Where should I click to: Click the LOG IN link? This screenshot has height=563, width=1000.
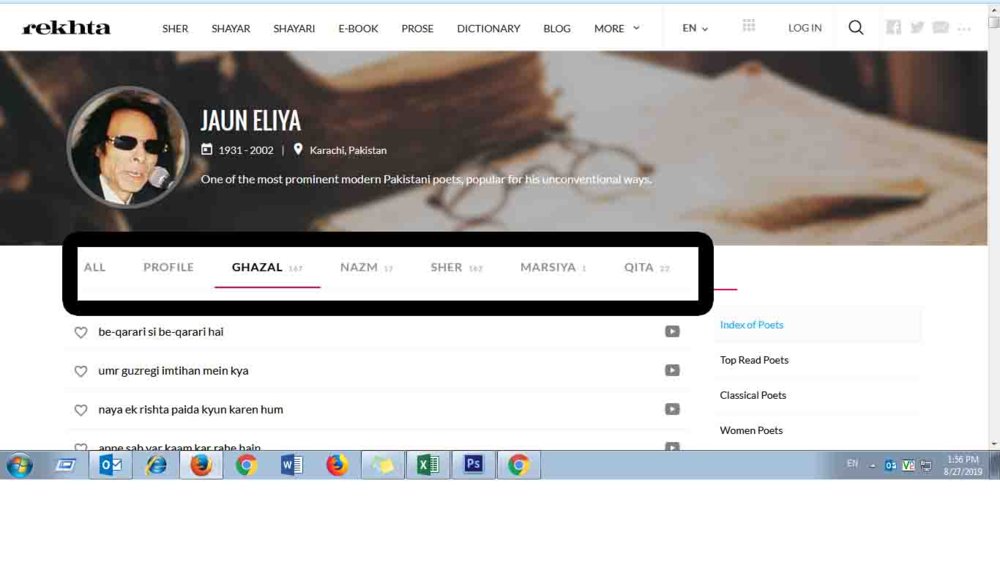(x=805, y=28)
